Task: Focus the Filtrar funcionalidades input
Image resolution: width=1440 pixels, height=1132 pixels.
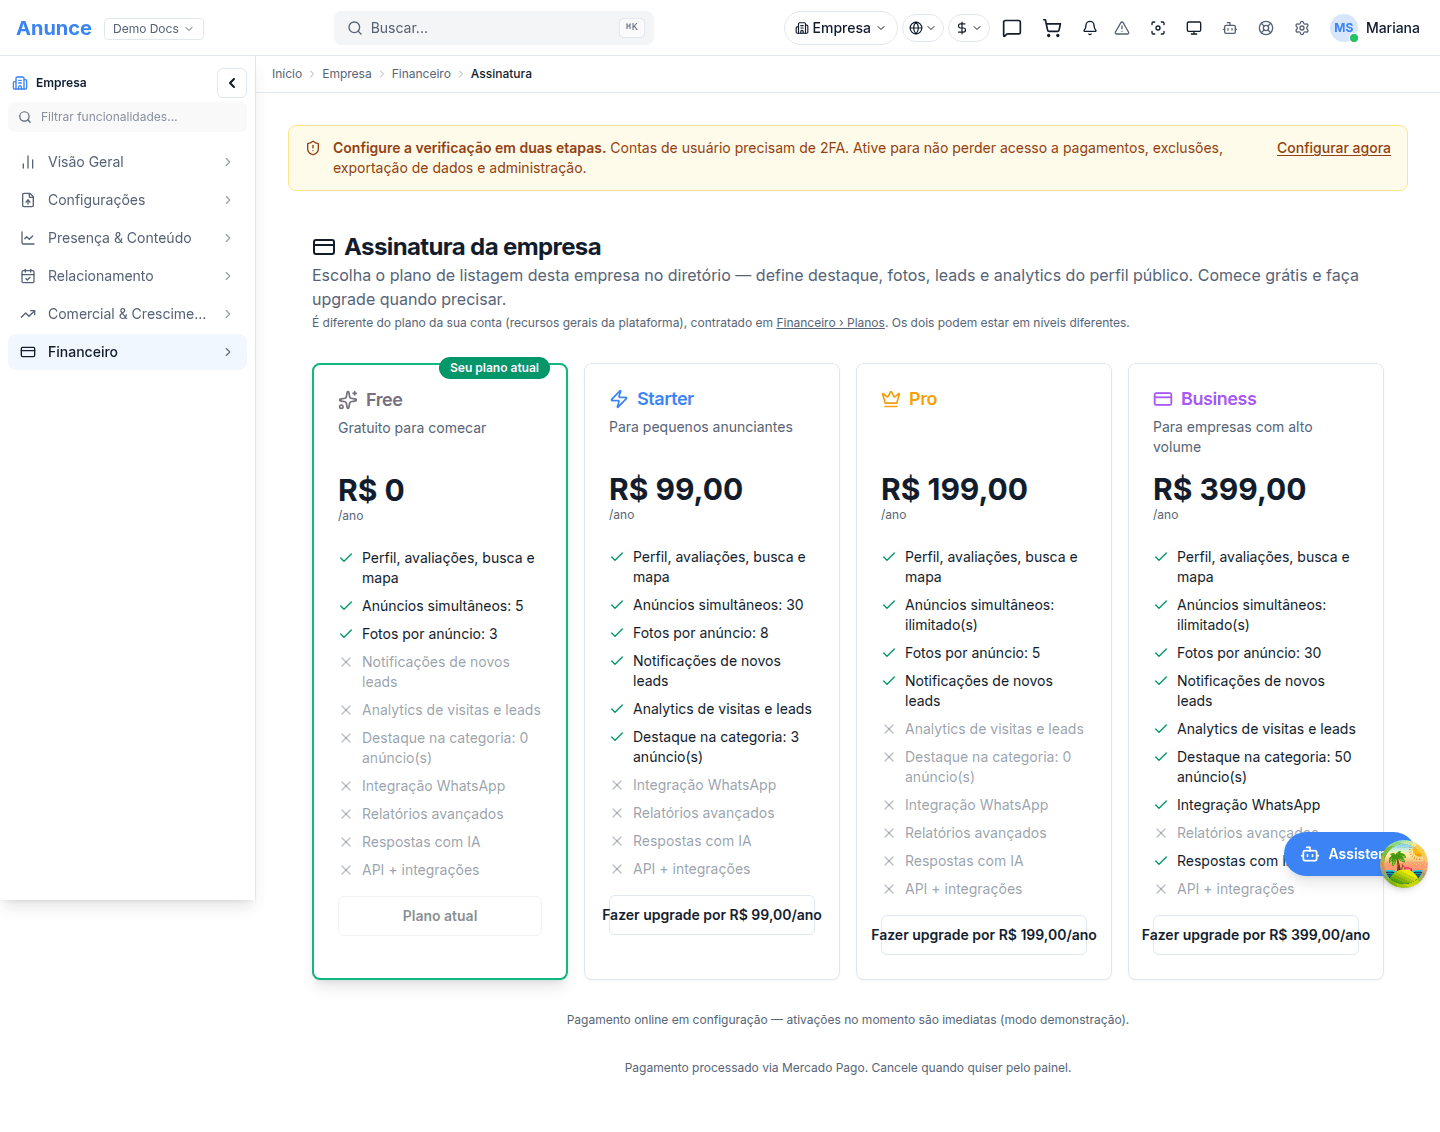Action: pos(127,117)
